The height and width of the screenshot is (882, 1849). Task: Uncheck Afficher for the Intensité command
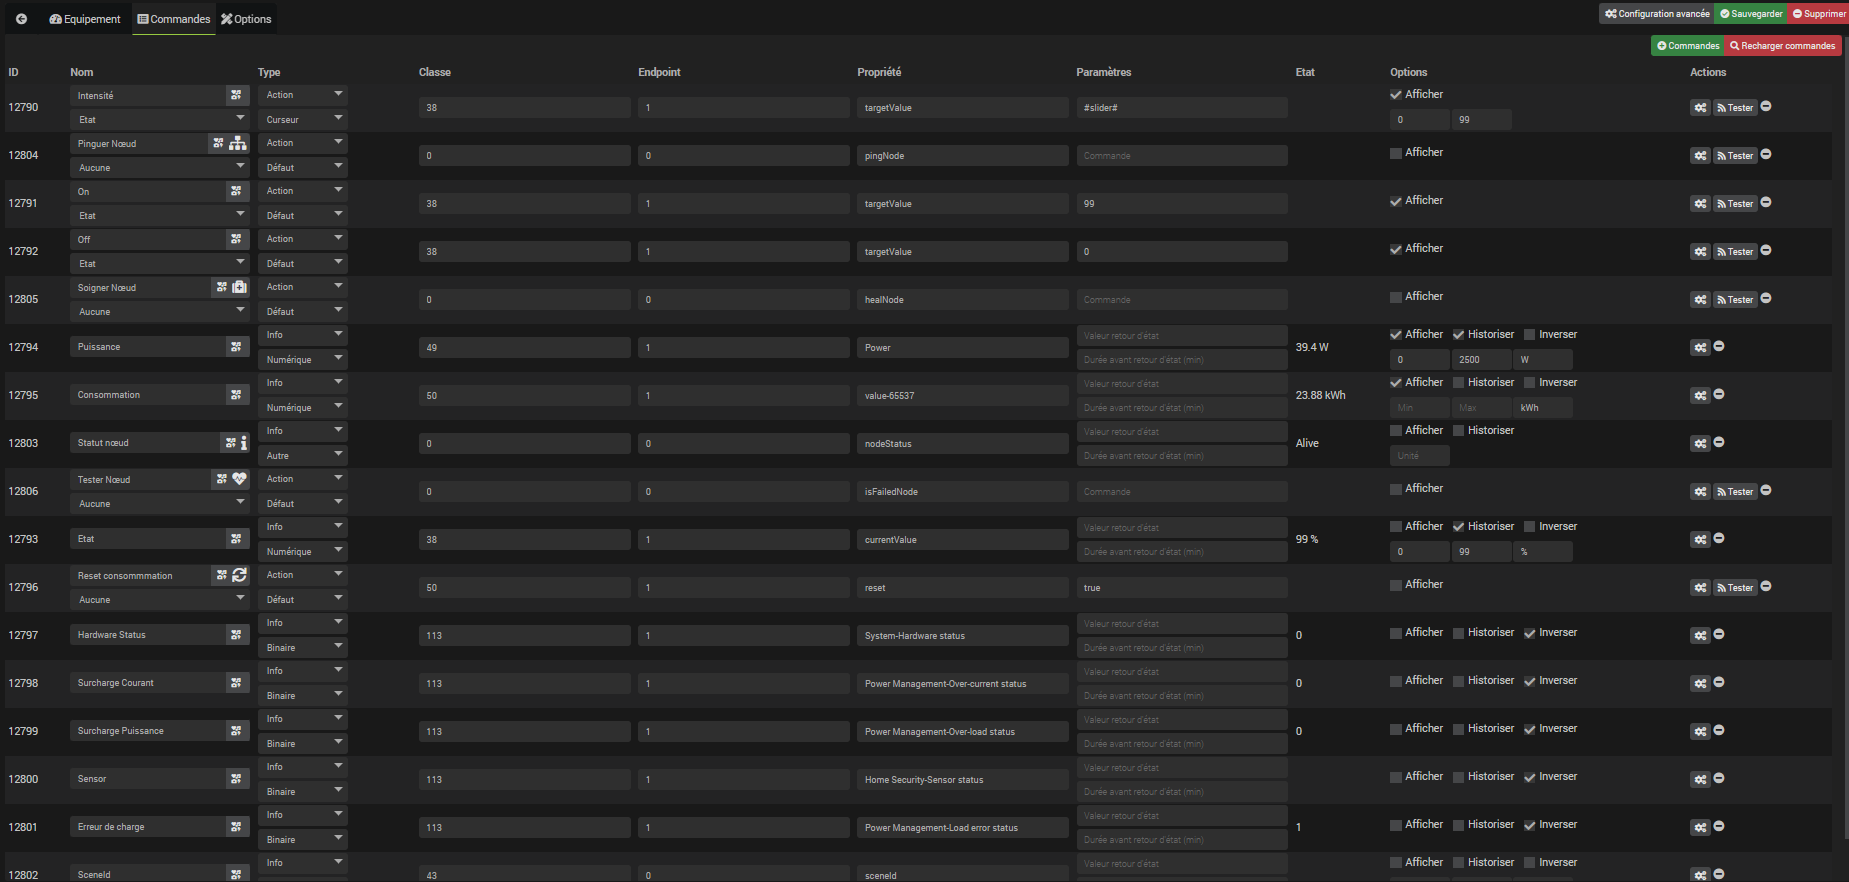pyautogui.click(x=1396, y=95)
